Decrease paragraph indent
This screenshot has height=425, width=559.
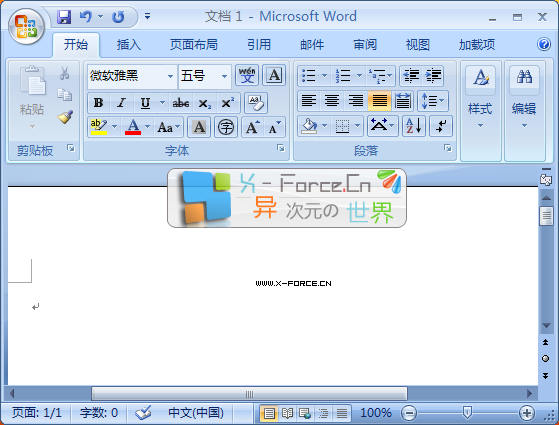(x=411, y=76)
